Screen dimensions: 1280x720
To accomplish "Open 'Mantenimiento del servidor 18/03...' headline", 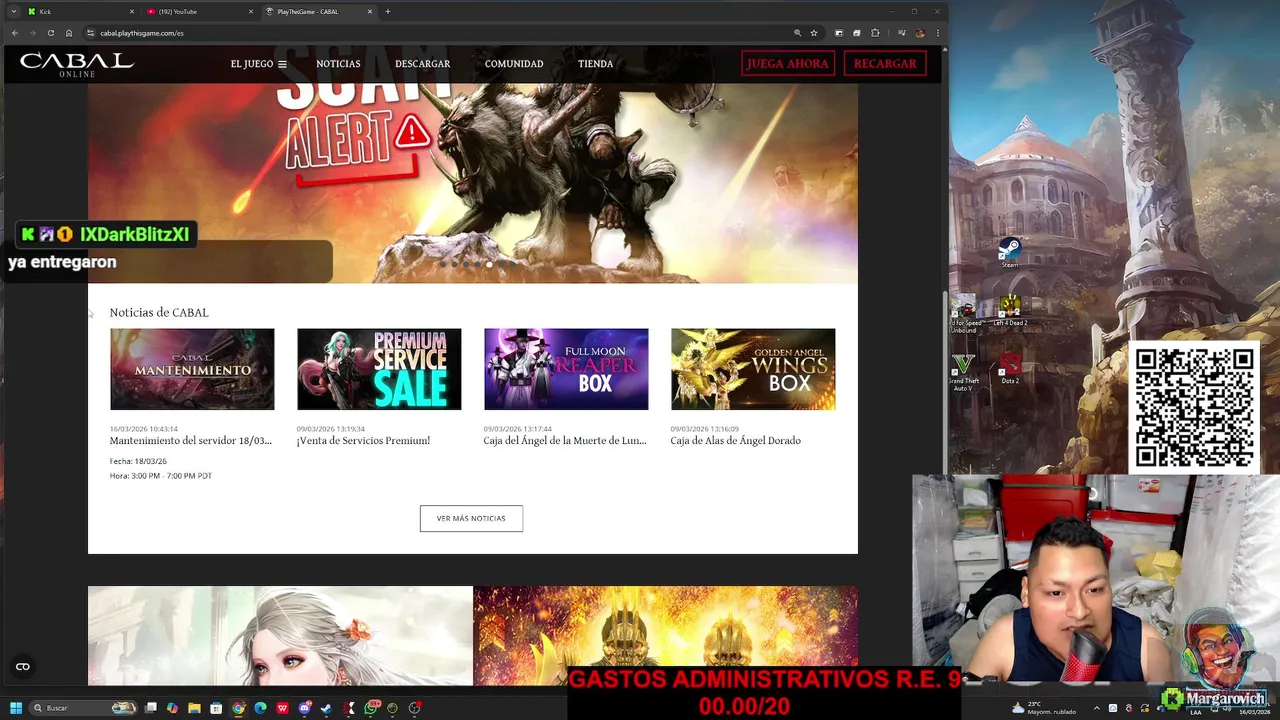I will coord(190,441).
